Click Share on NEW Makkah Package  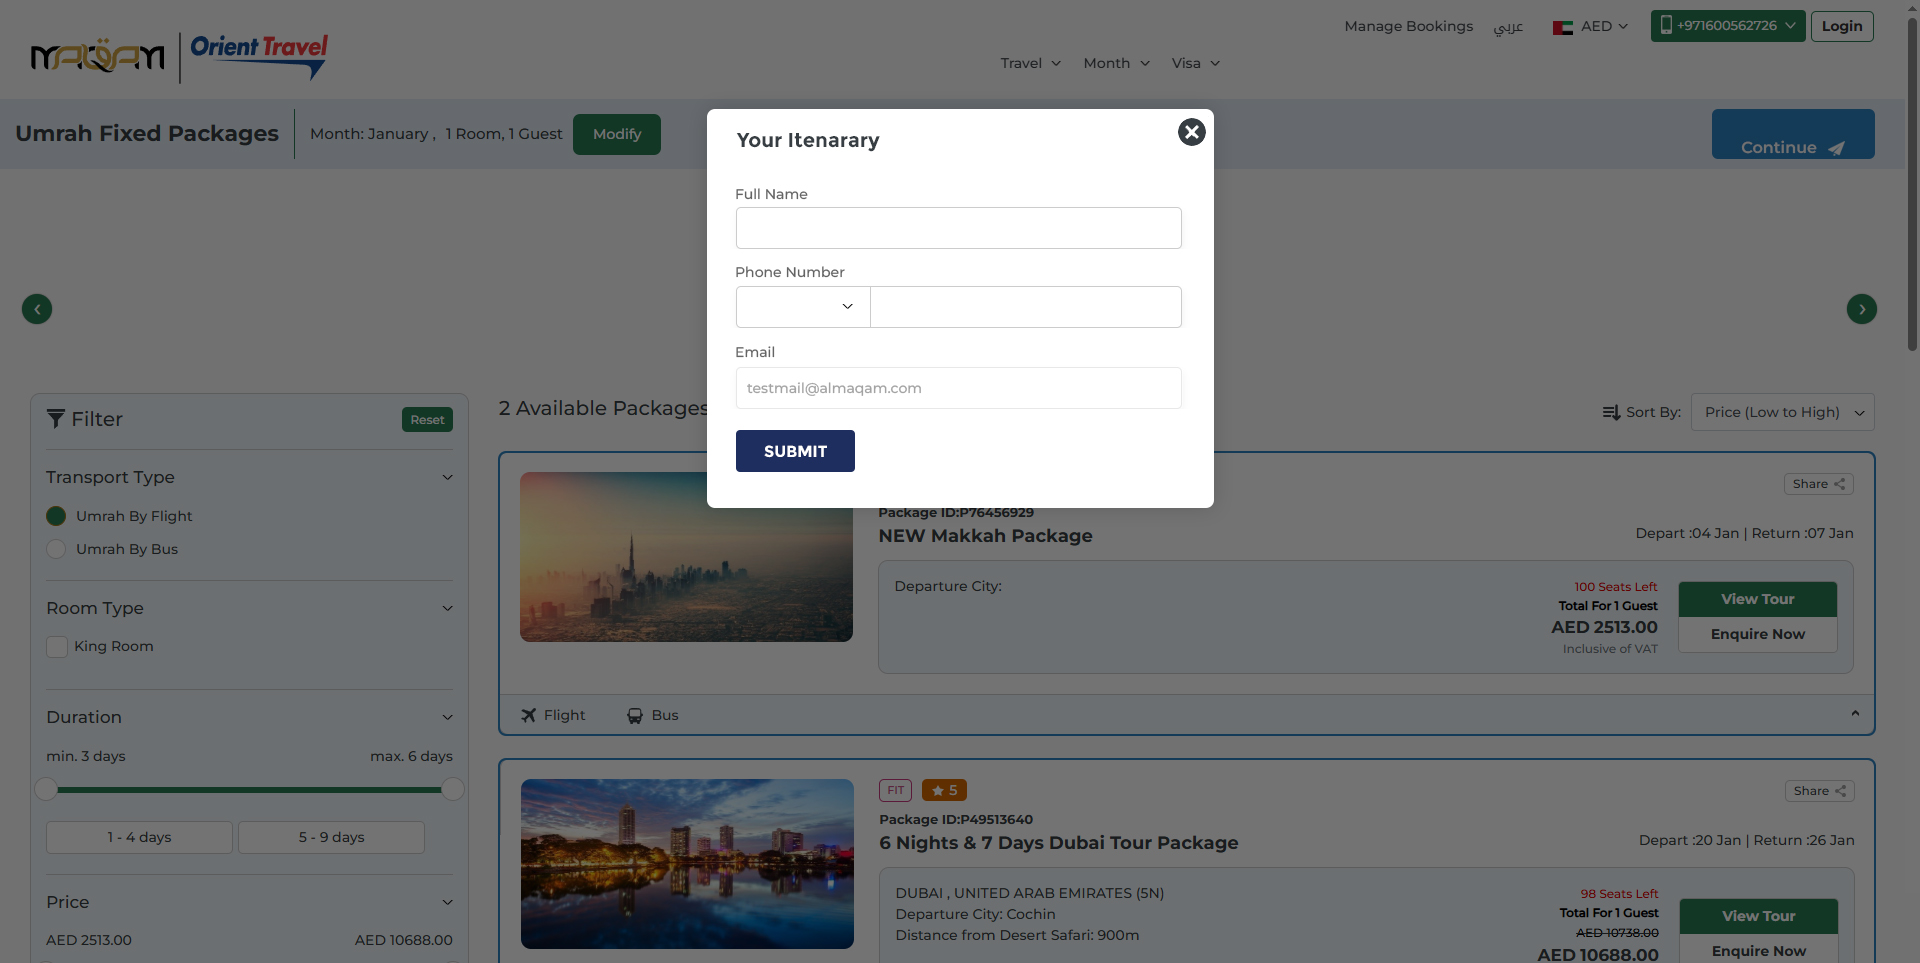tap(1818, 484)
